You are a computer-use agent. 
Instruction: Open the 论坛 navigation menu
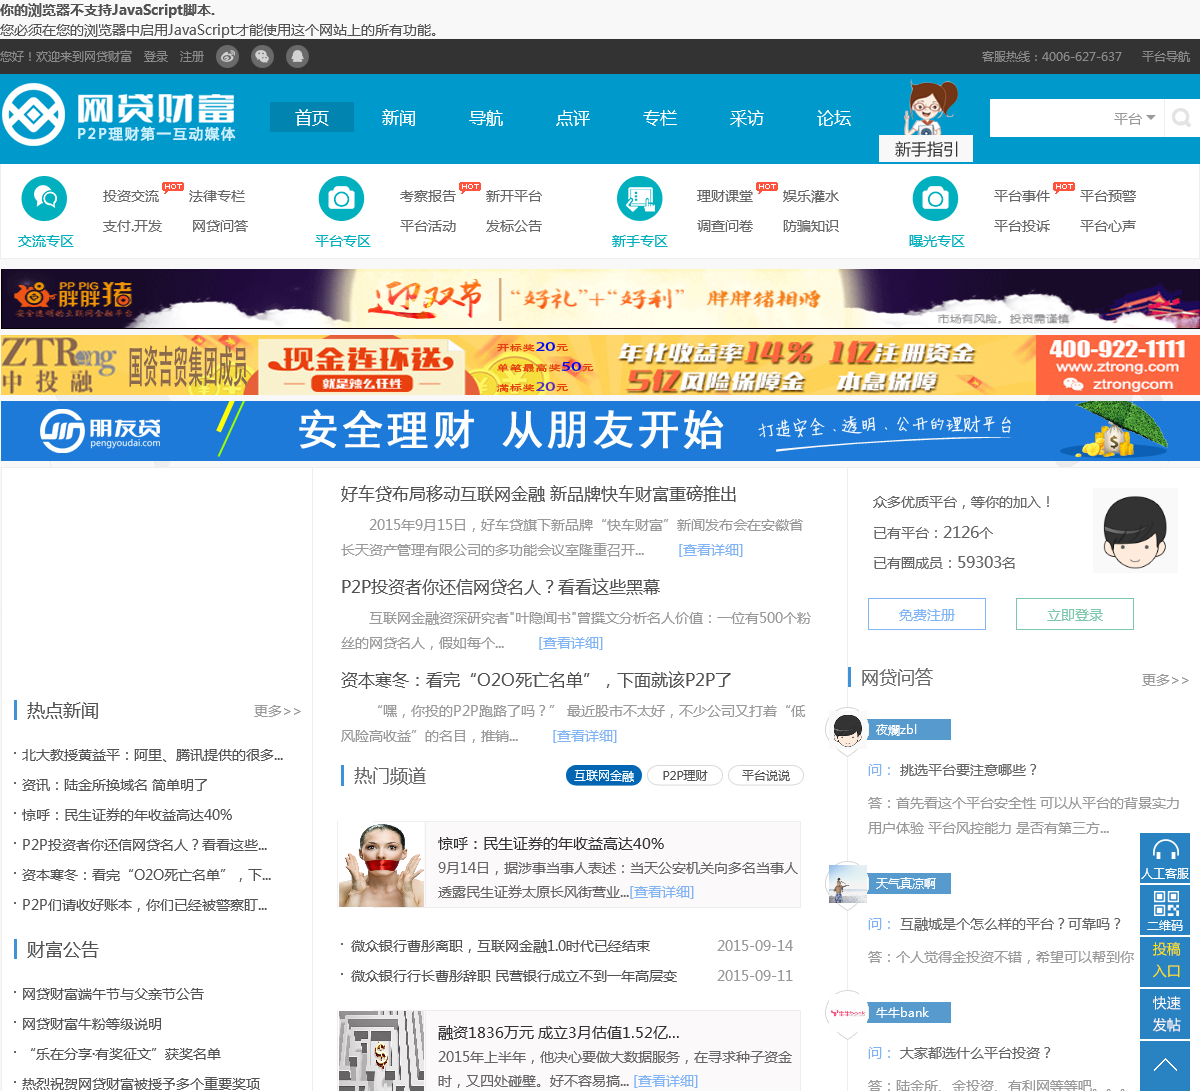834,118
